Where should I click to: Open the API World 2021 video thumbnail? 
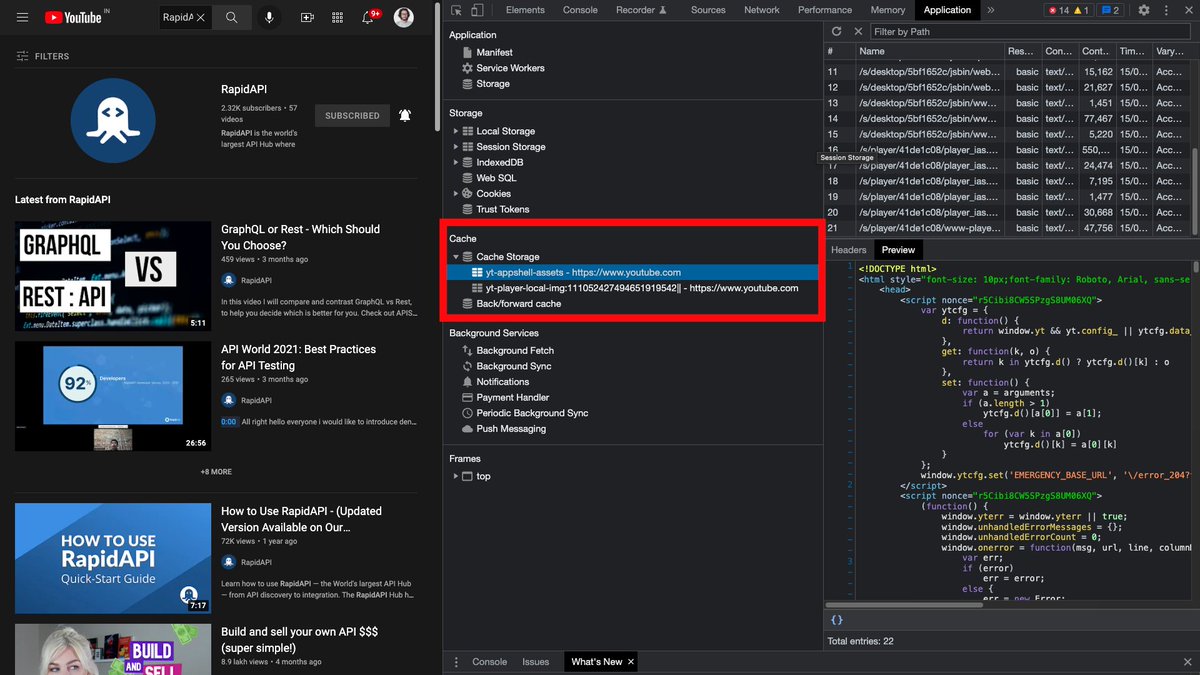tap(113, 396)
